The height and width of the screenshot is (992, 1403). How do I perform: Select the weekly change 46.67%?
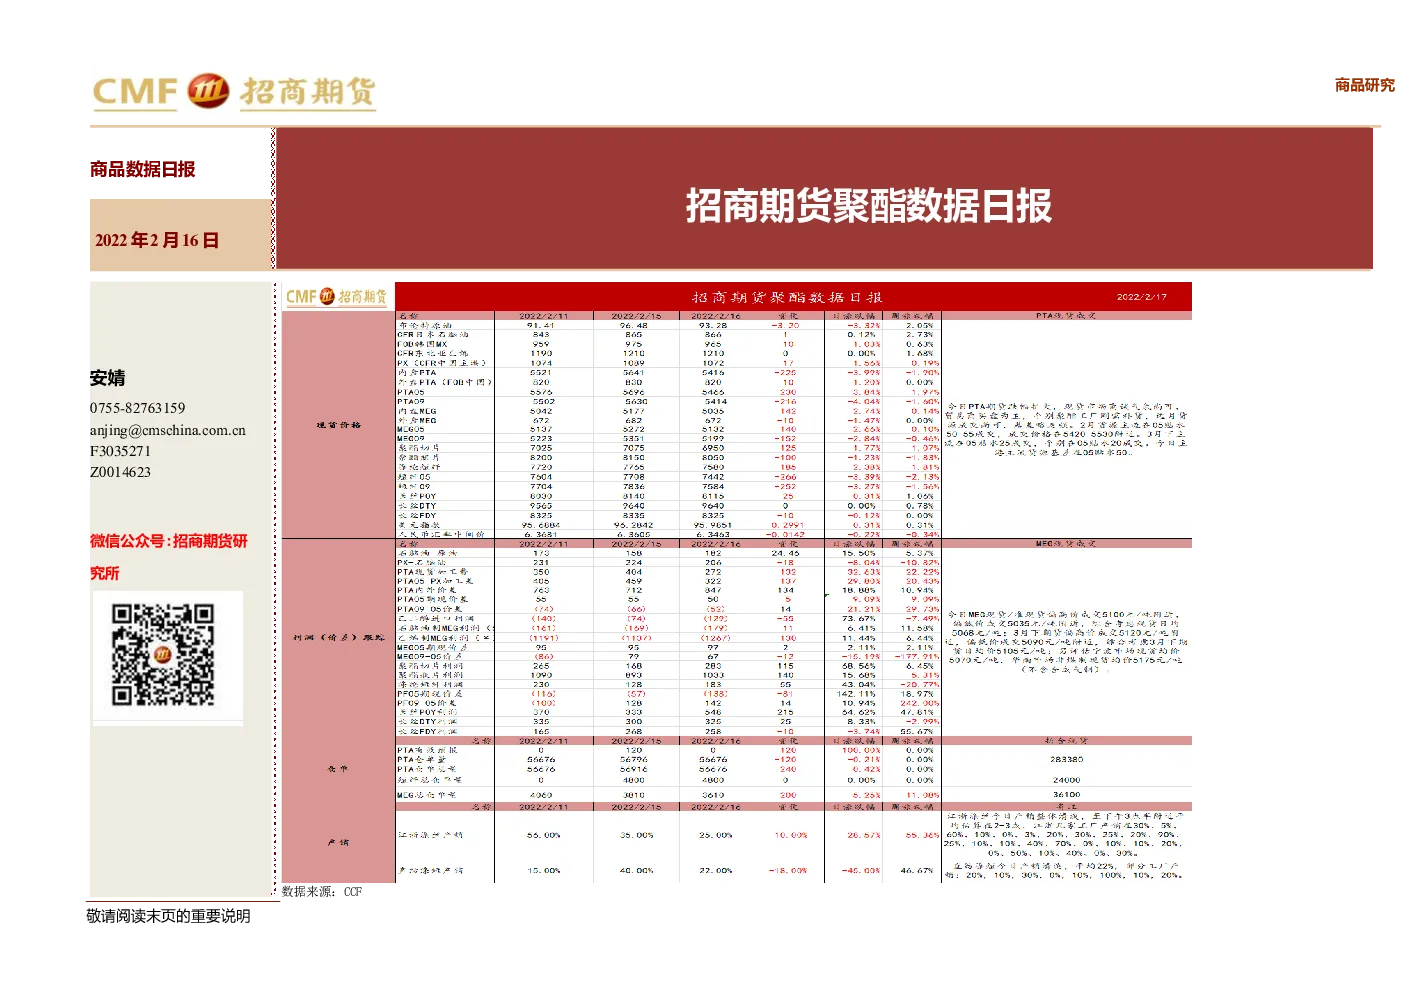pos(917,870)
